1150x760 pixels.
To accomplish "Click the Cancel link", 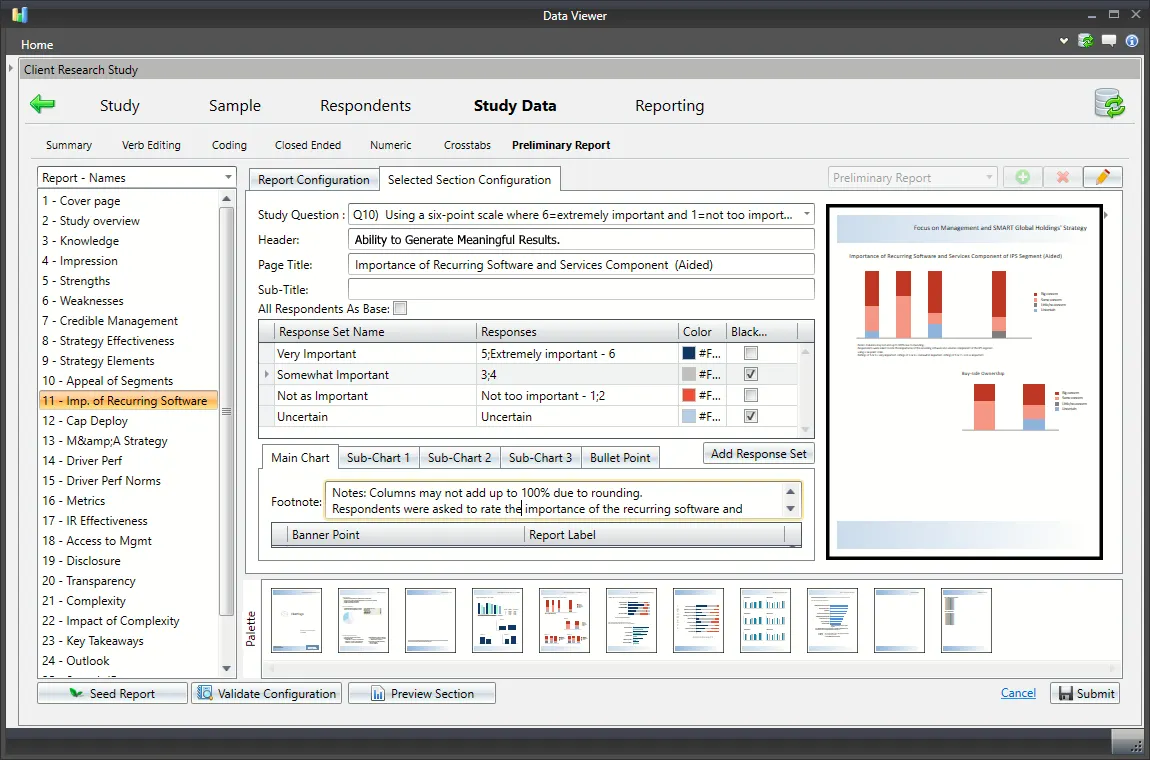I will coord(1018,693).
